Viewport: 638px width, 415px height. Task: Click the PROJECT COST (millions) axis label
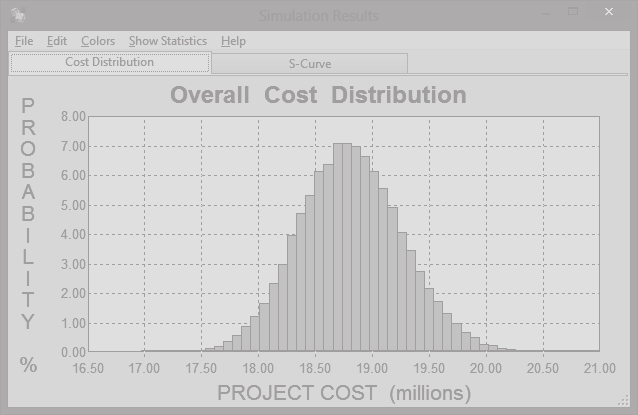[343, 392]
